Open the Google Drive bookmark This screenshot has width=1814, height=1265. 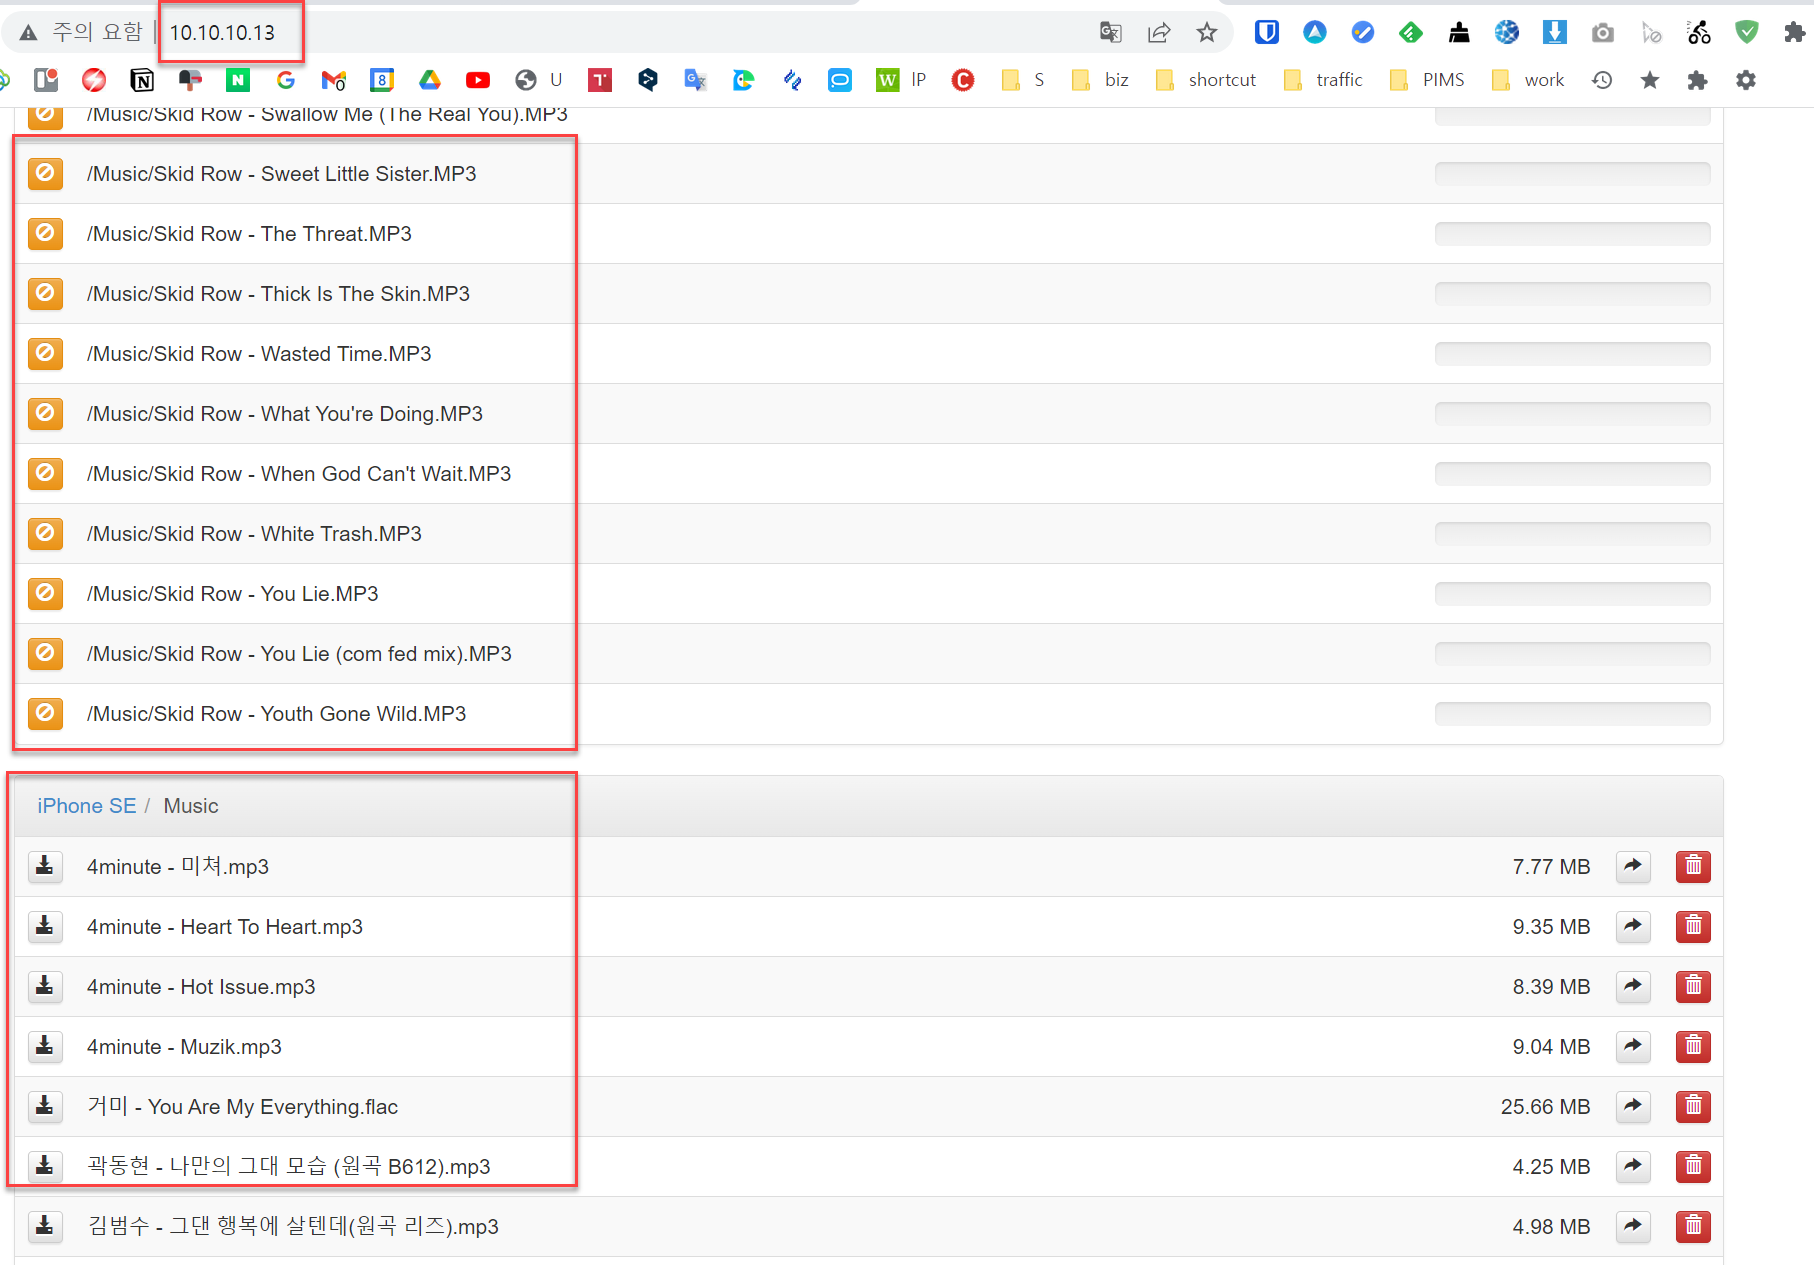pyautogui.click(x=430, y=80)
